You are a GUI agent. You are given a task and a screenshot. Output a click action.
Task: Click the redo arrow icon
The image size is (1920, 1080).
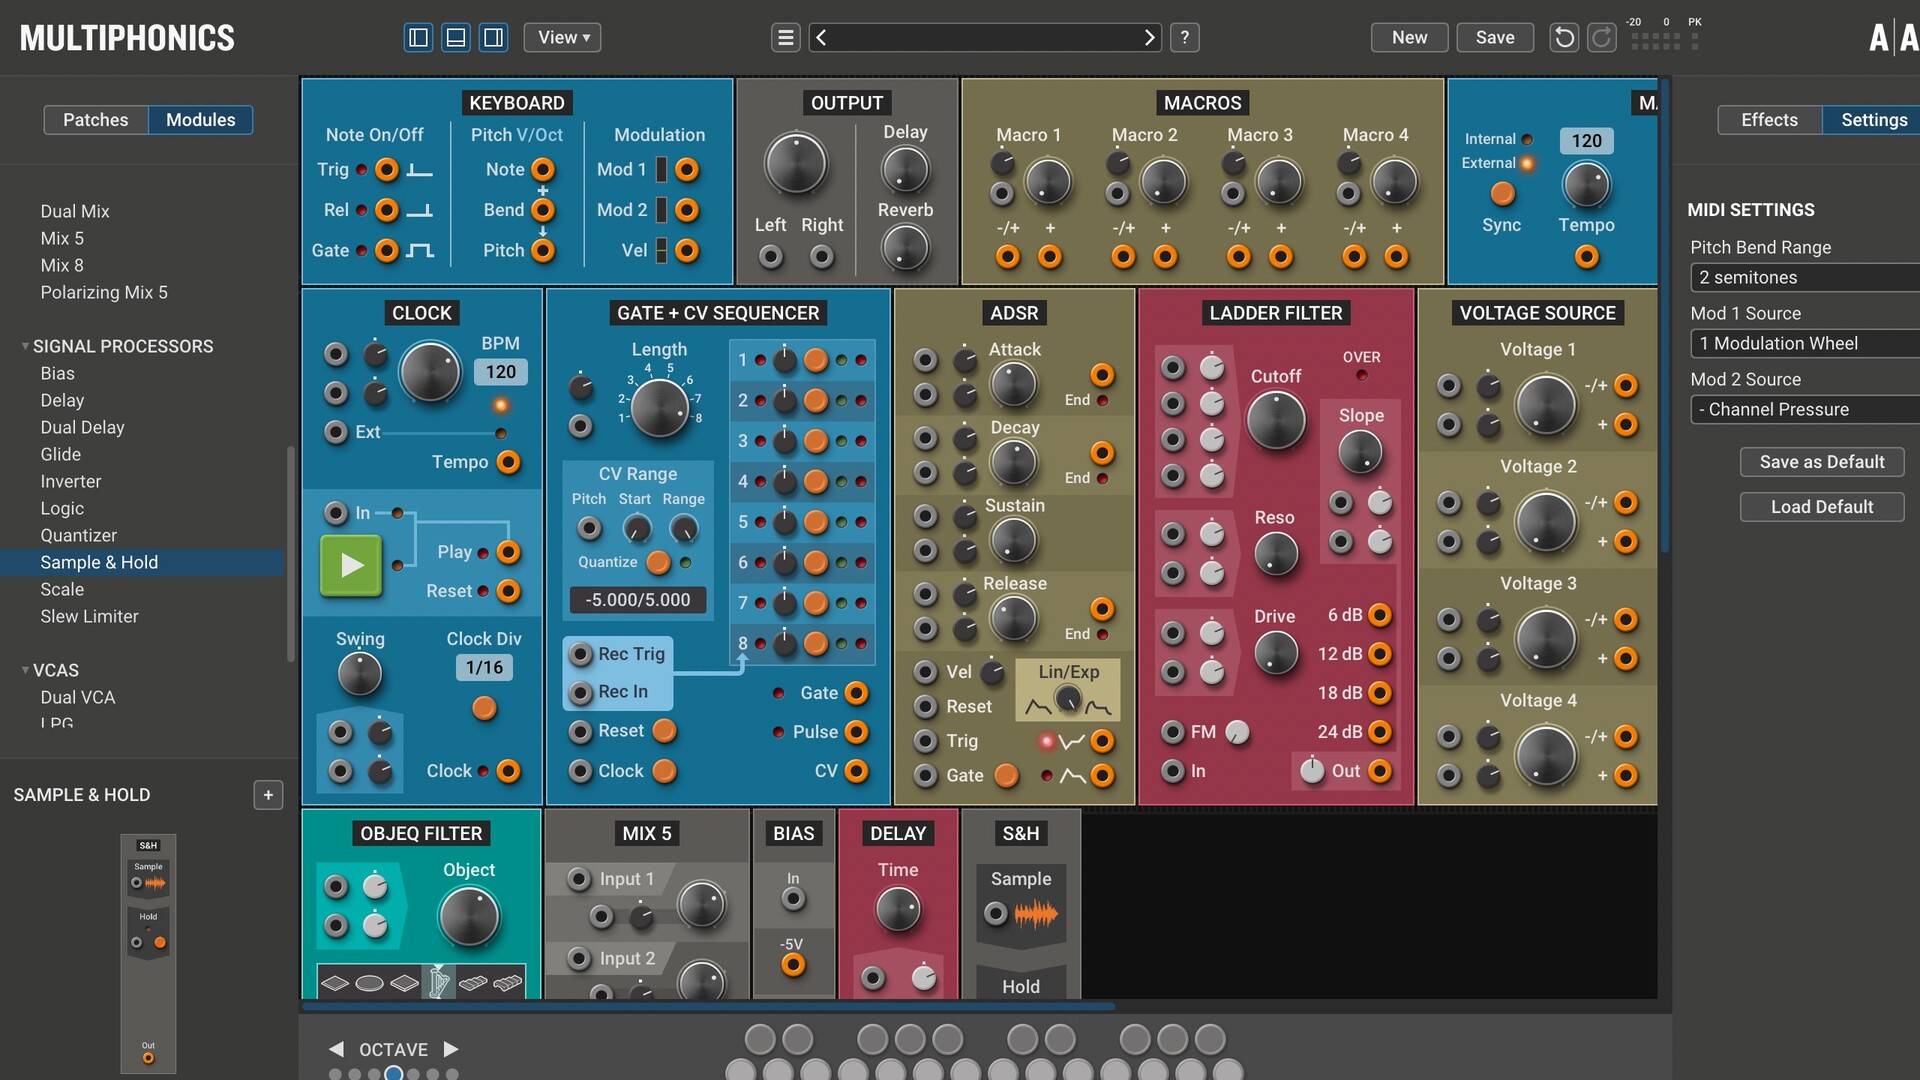click(1602, 38)
